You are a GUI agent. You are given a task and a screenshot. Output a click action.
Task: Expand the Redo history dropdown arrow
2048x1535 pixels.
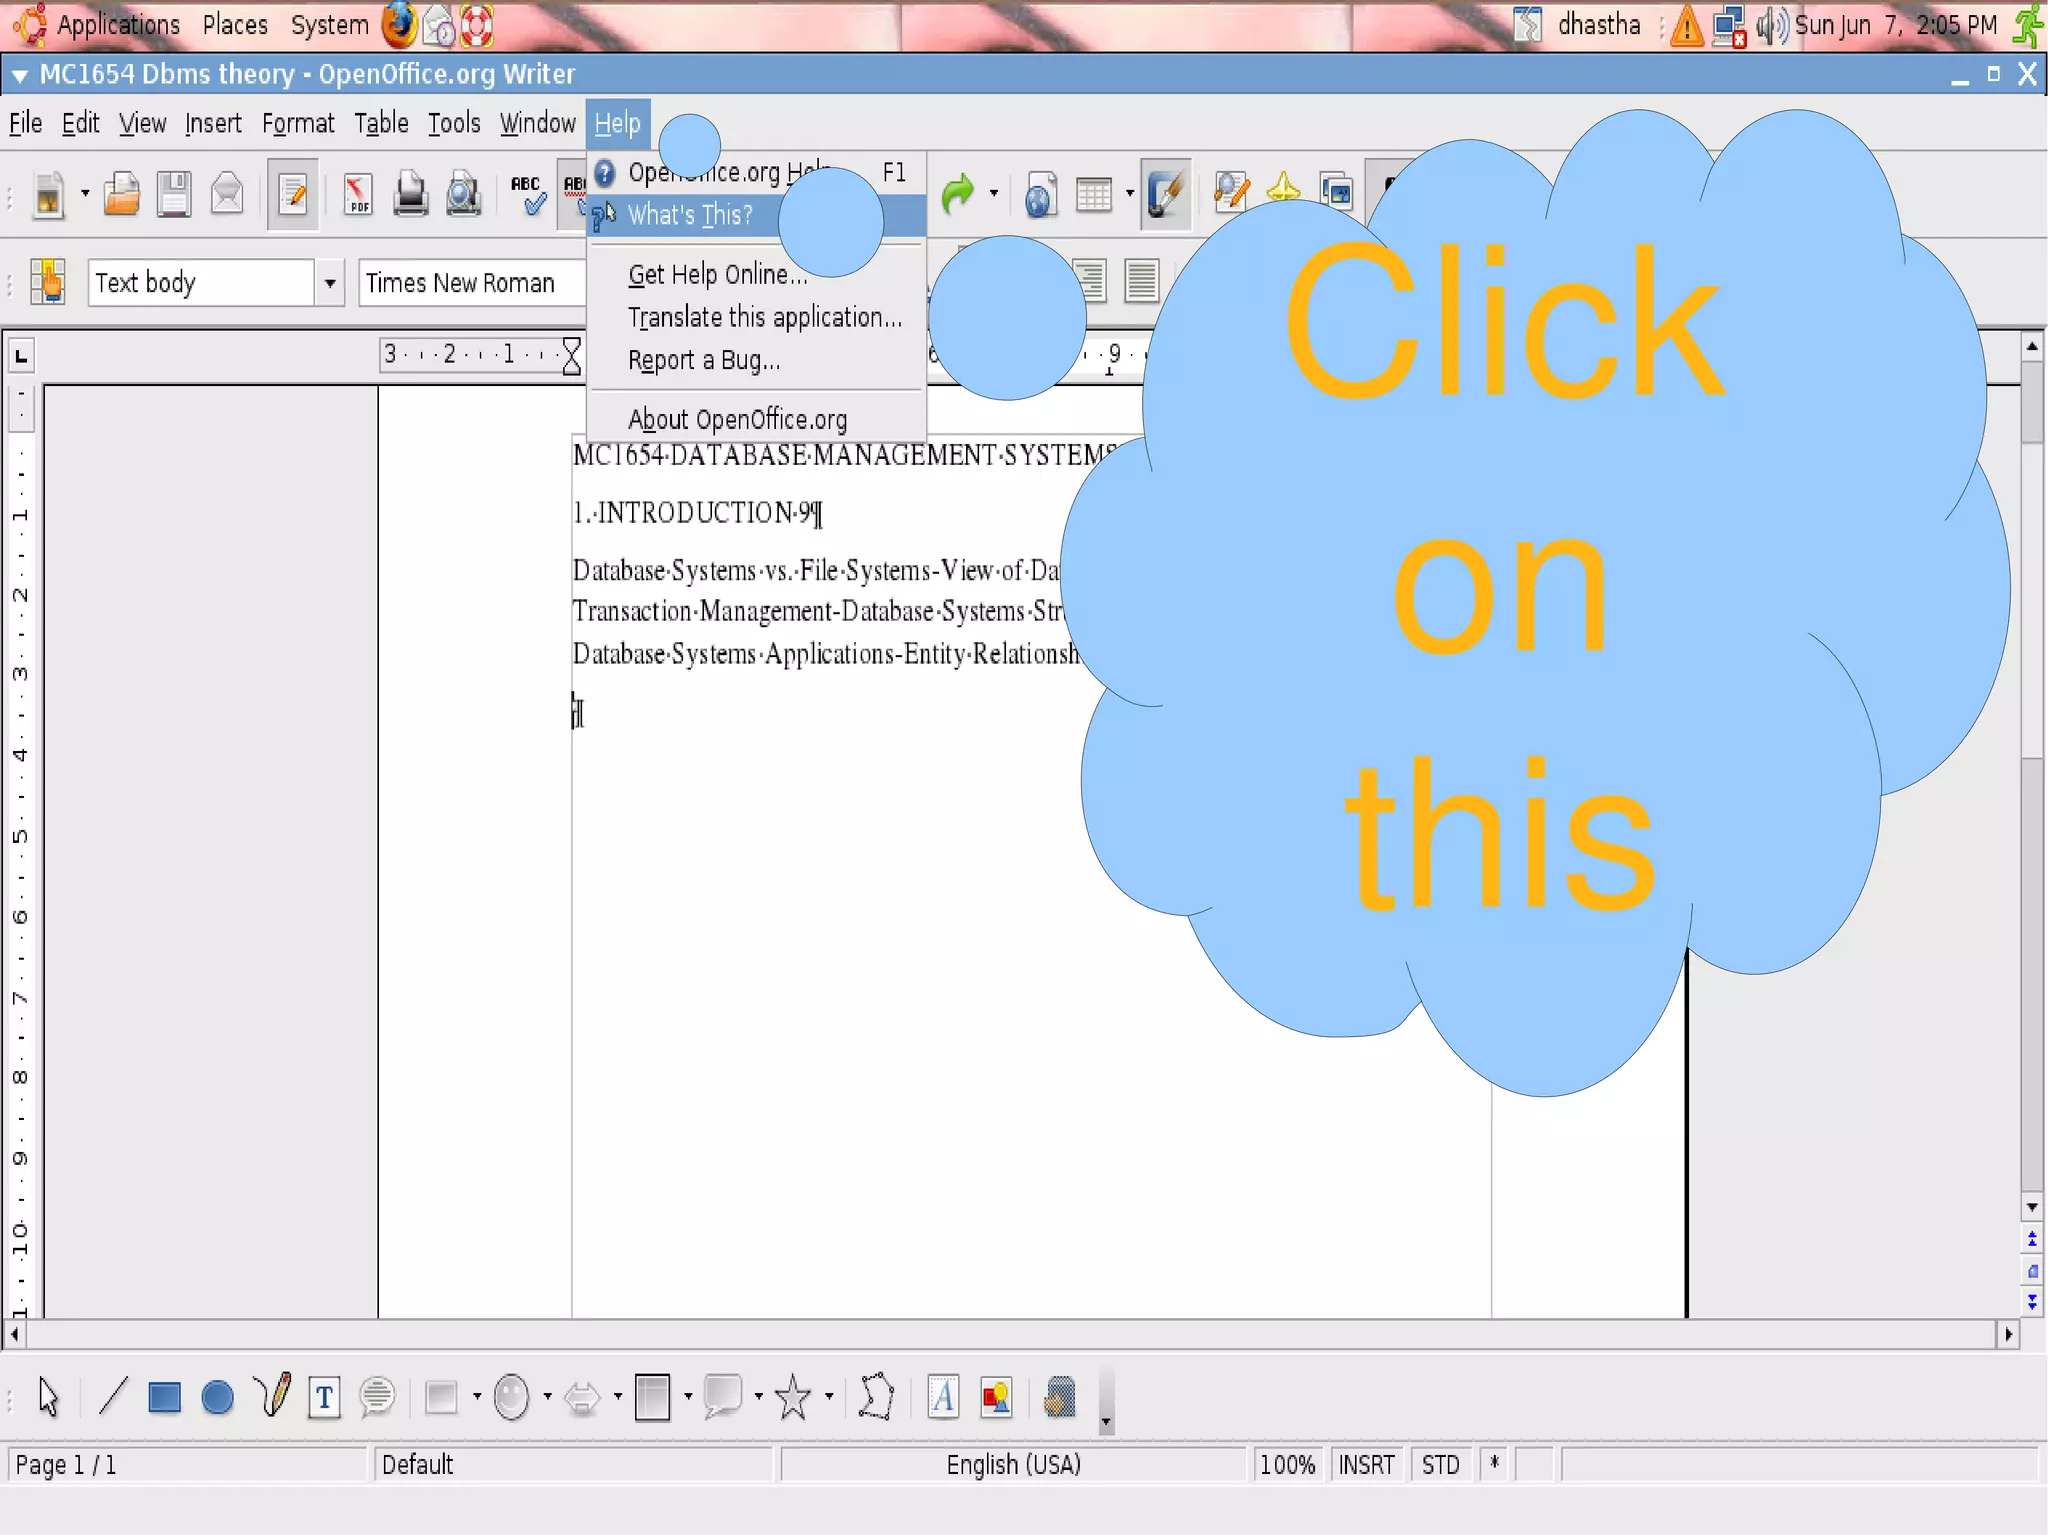[993, 194]
